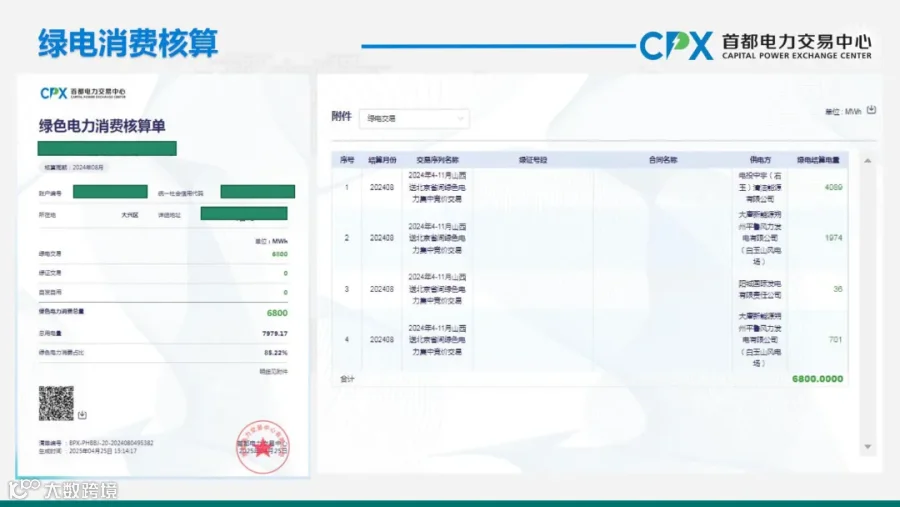Expand the chevron arrow in the 附件 combo box
Screen dimensions: 900x507
[x=460, y=119]
